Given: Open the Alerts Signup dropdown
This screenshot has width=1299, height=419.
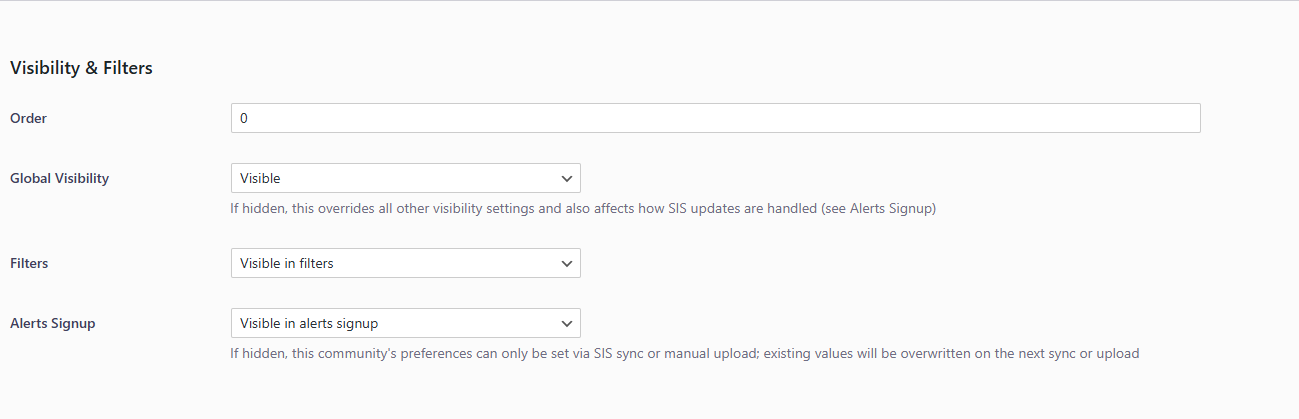Looking at the screenshot, I should click(405, 323).
